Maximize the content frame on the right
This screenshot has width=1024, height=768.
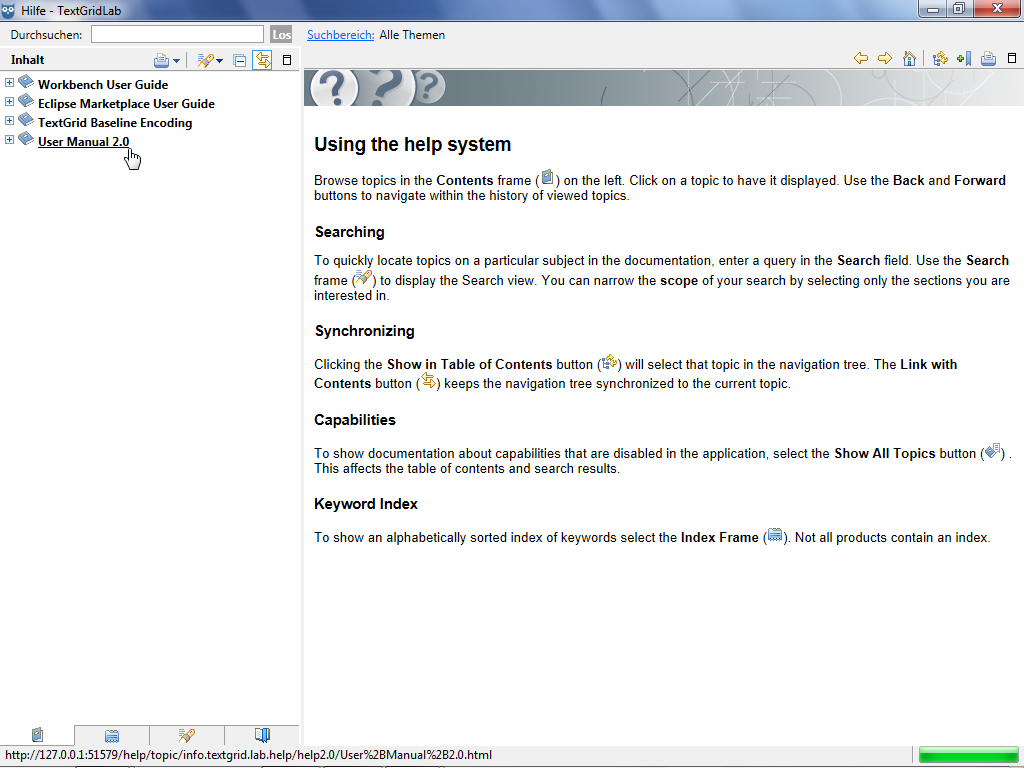pyautogui.click(x=1011, y=59)
